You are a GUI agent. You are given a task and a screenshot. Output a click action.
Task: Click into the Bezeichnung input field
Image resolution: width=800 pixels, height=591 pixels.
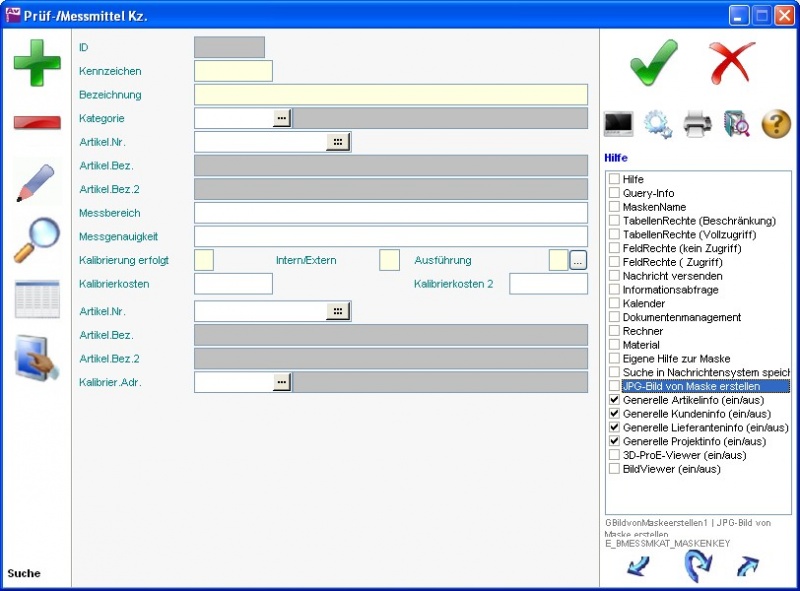point(390,95)
